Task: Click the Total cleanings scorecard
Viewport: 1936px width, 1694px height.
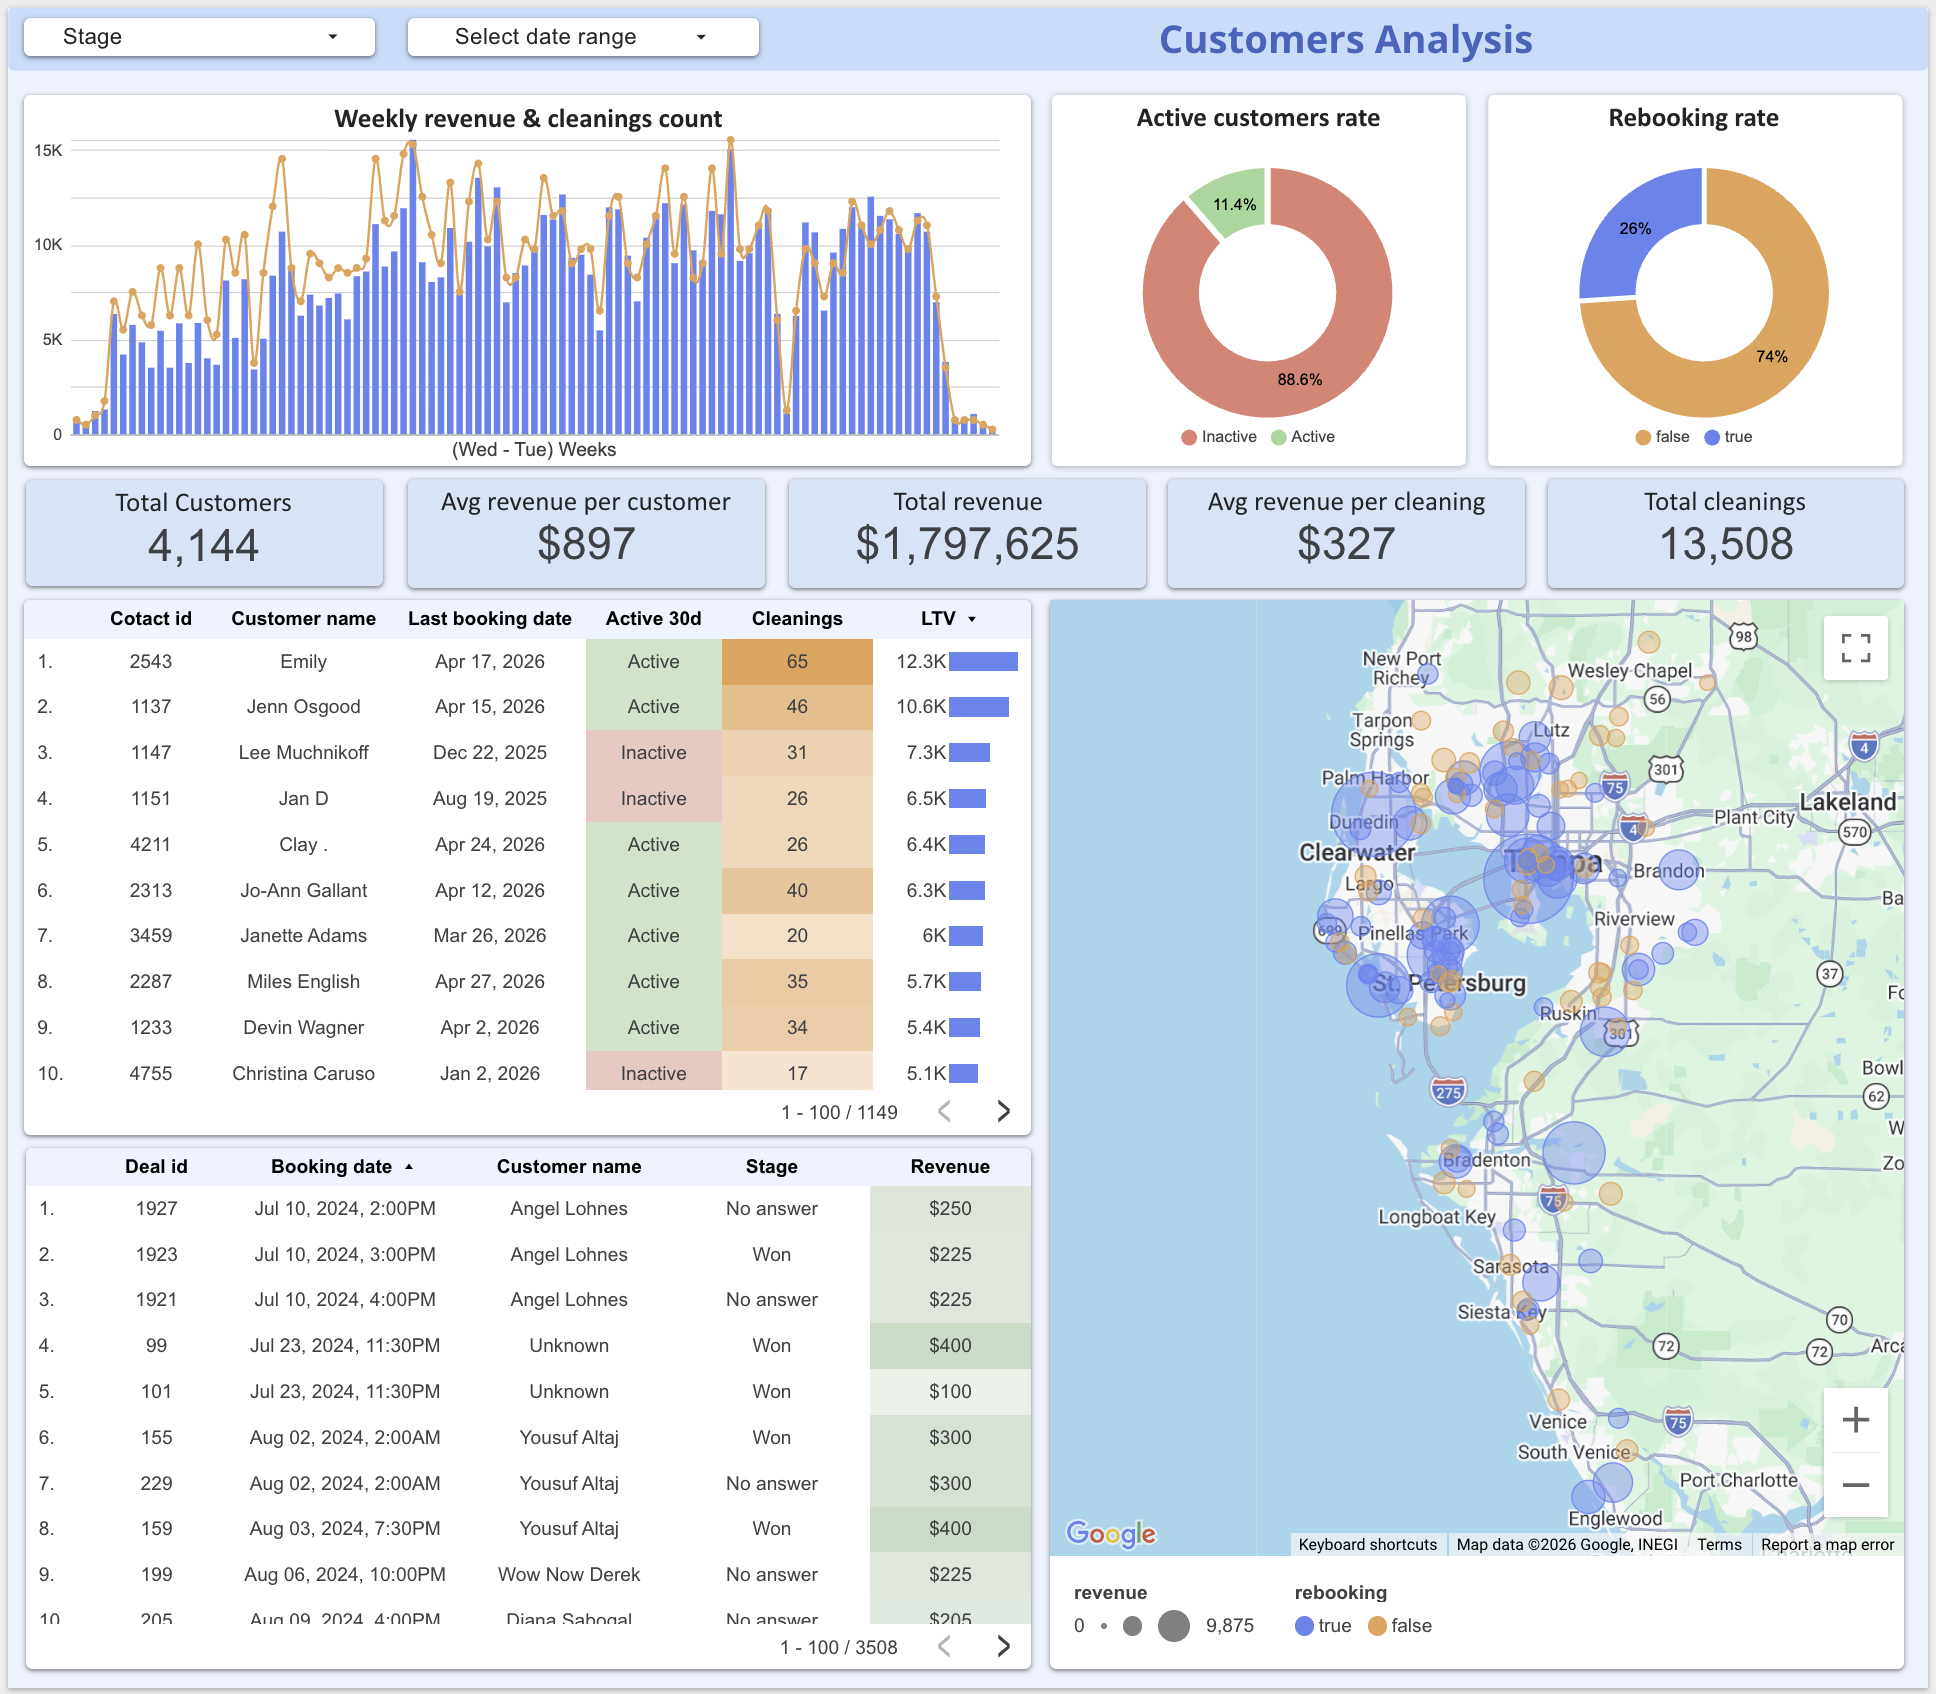Action: [x=1725, y=533]
